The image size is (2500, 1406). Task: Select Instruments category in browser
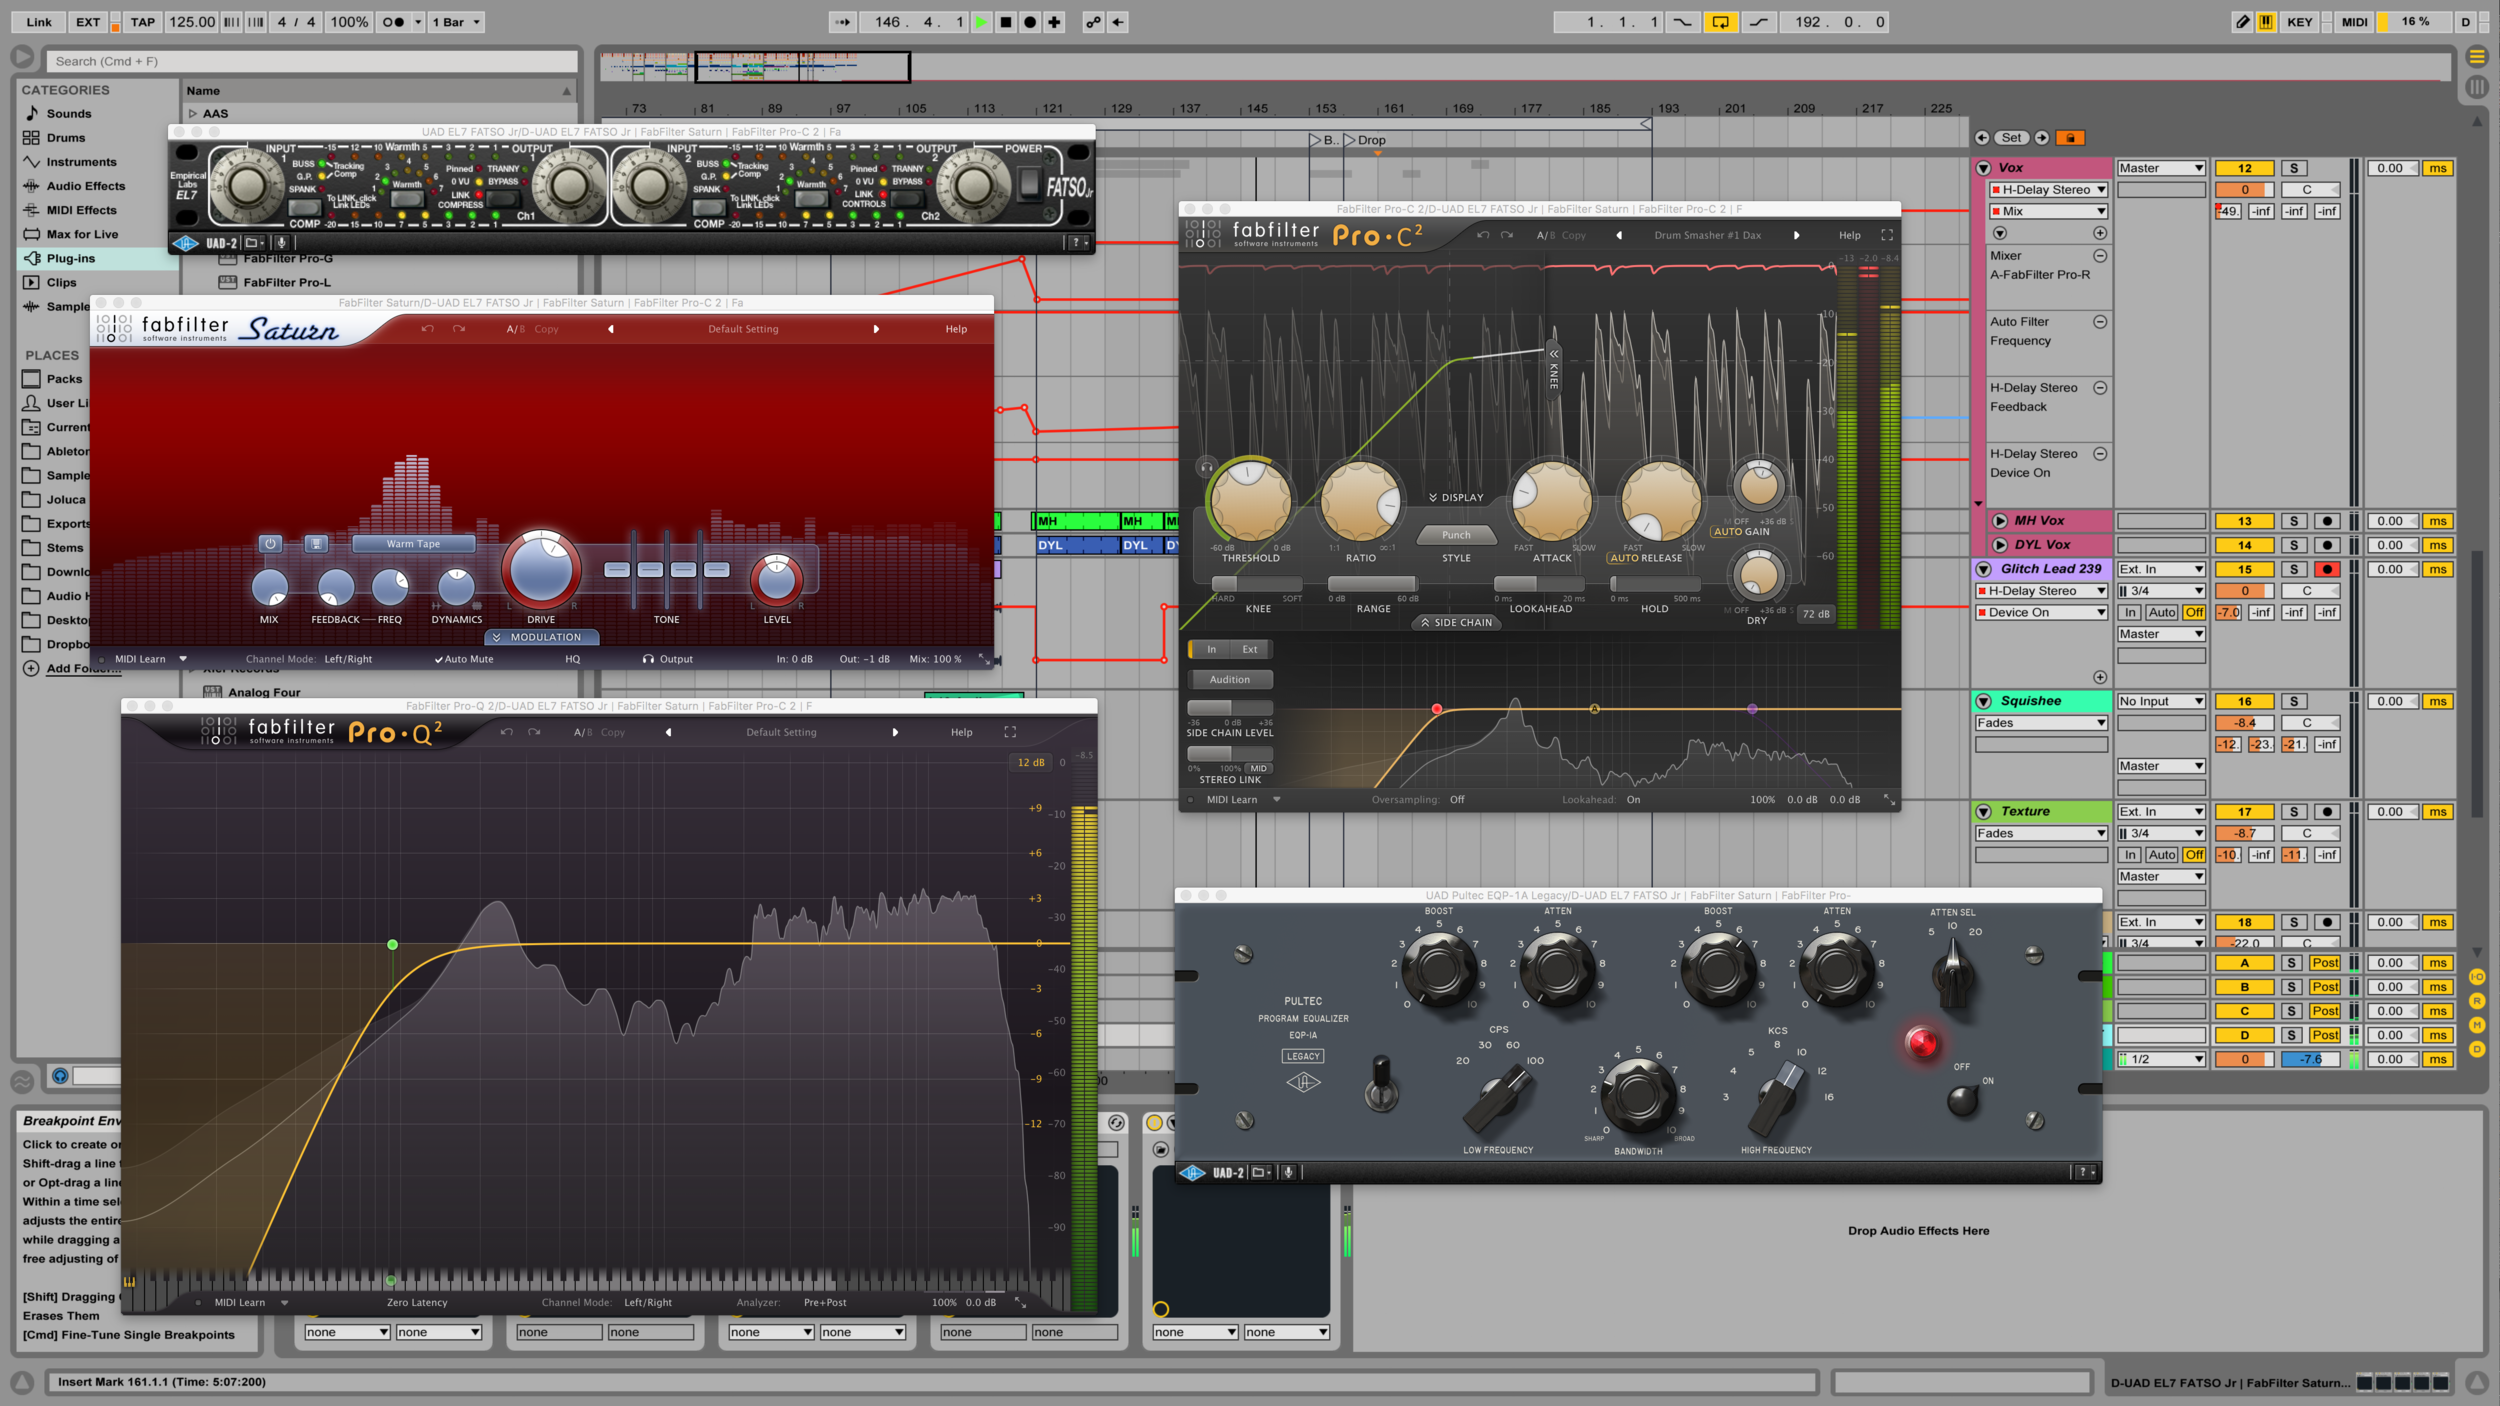[x=81, y=162]
